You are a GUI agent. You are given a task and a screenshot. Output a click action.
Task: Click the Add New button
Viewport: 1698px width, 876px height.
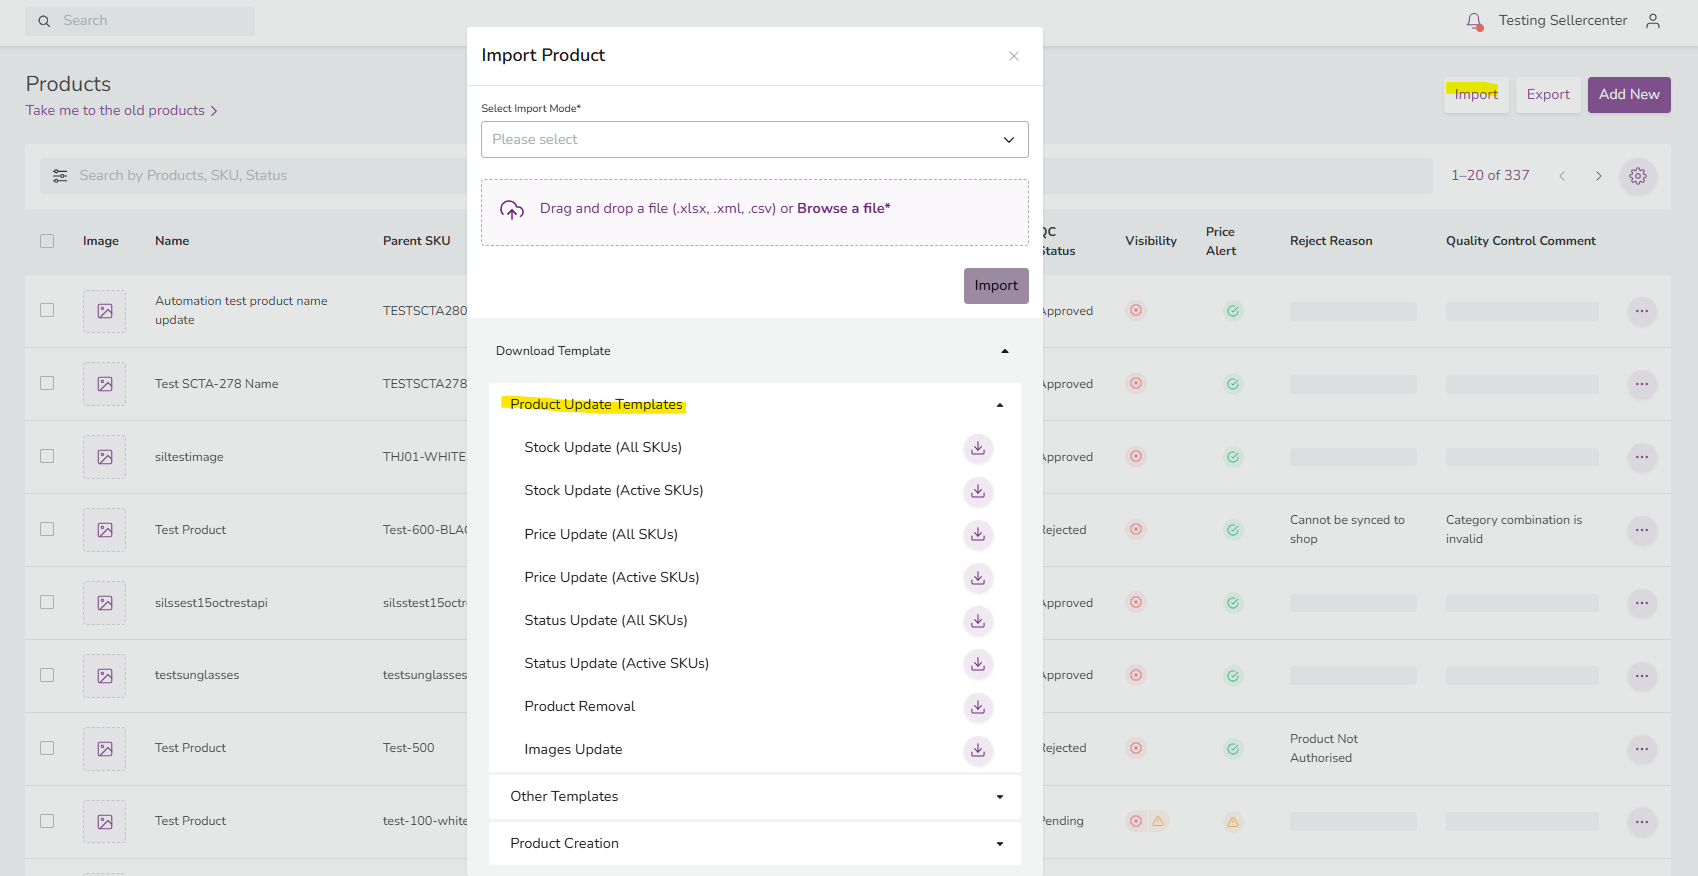1629,95
